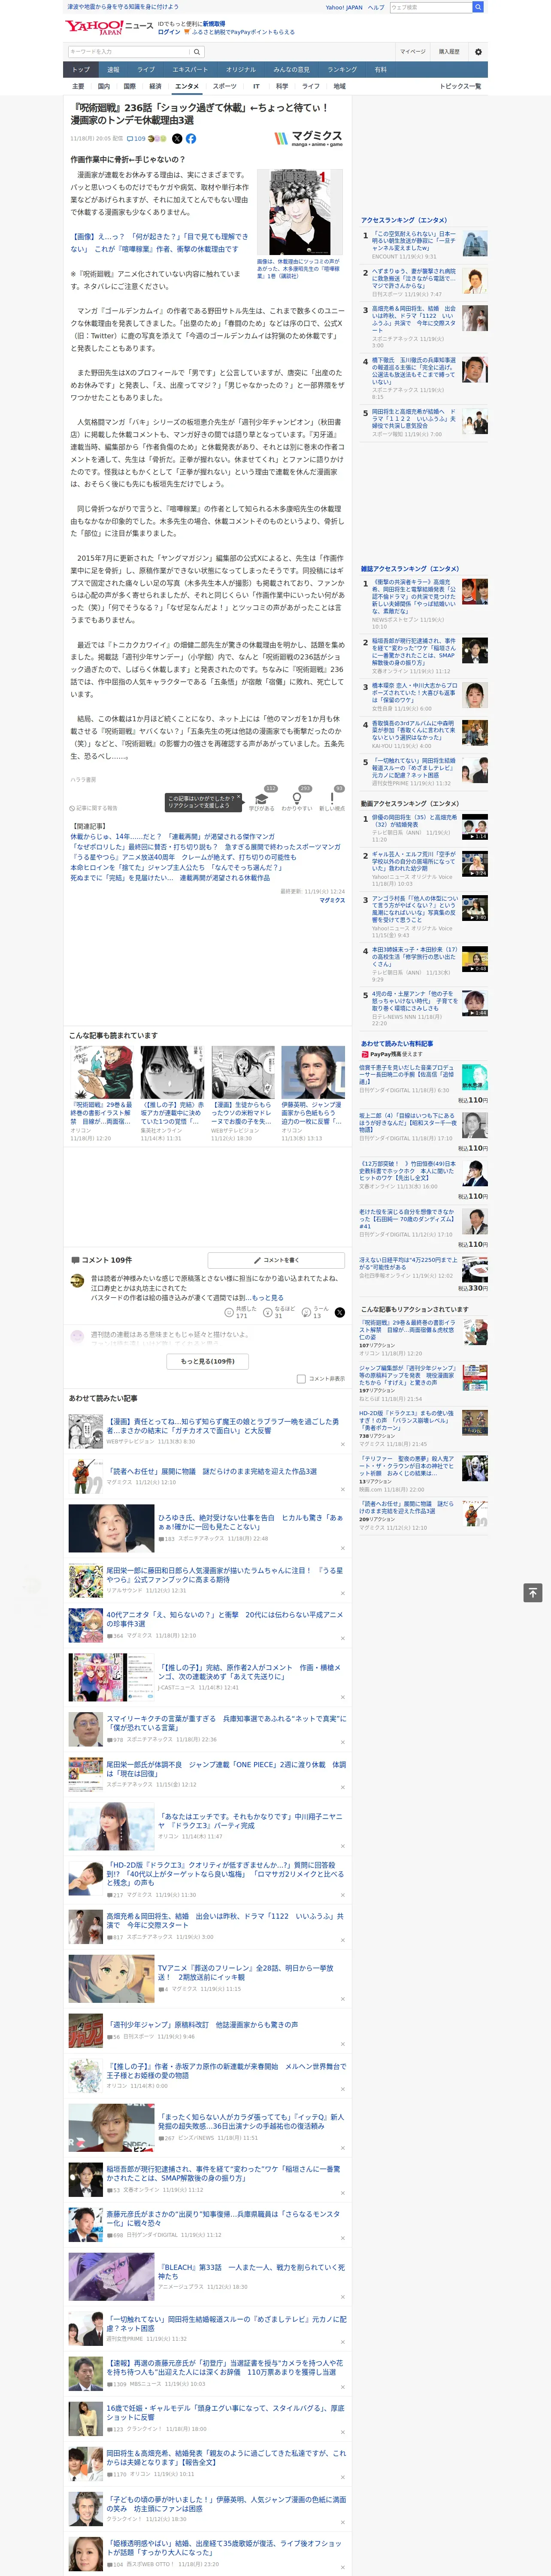
Task: Focus the キーワードを入力 search field
Action: point(129,52)
